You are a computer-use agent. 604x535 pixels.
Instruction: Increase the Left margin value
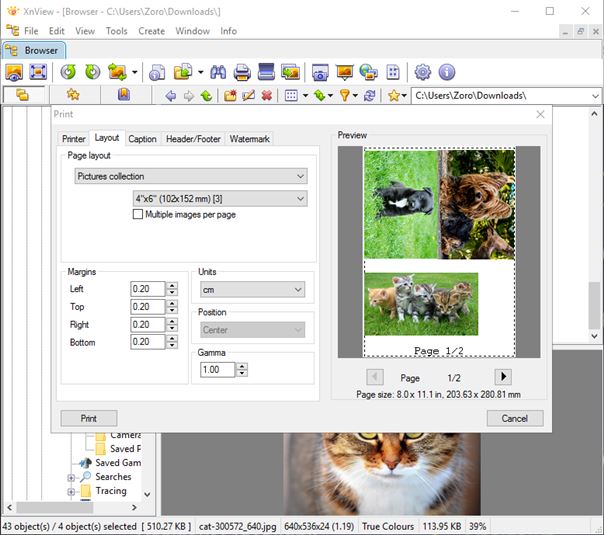(172, 285)
